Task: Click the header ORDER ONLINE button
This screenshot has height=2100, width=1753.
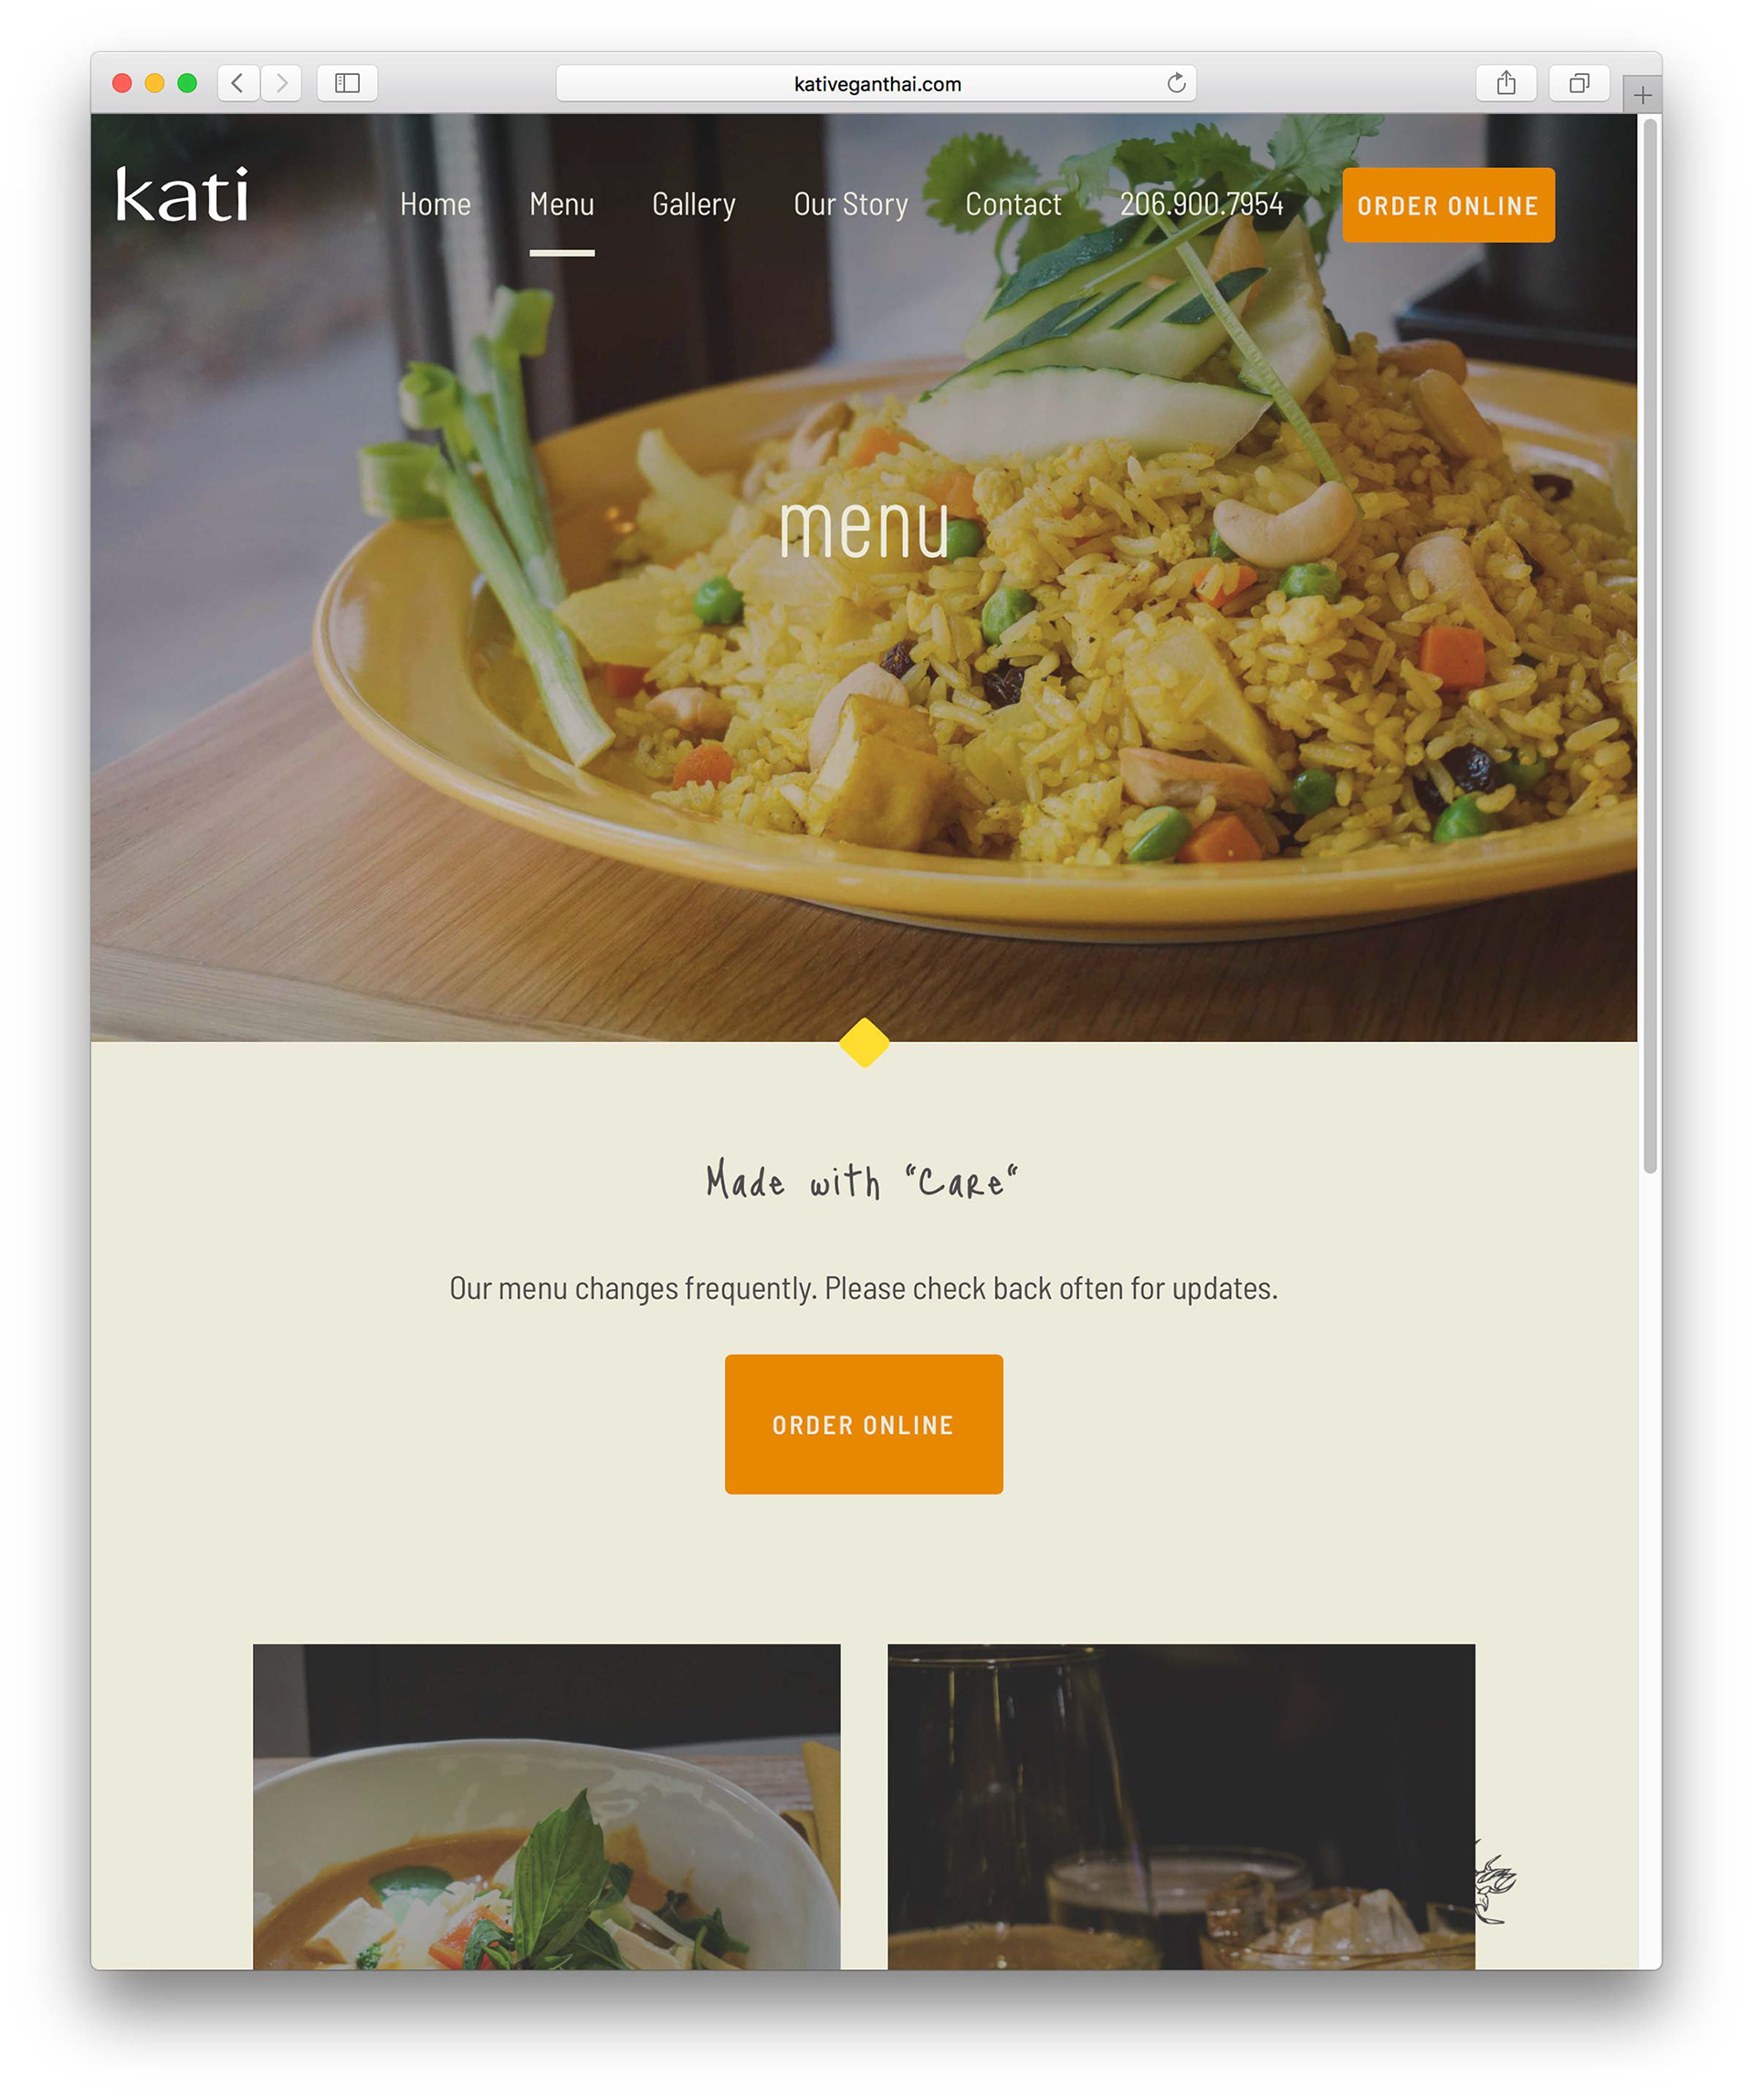Action: click(1448, 205)
